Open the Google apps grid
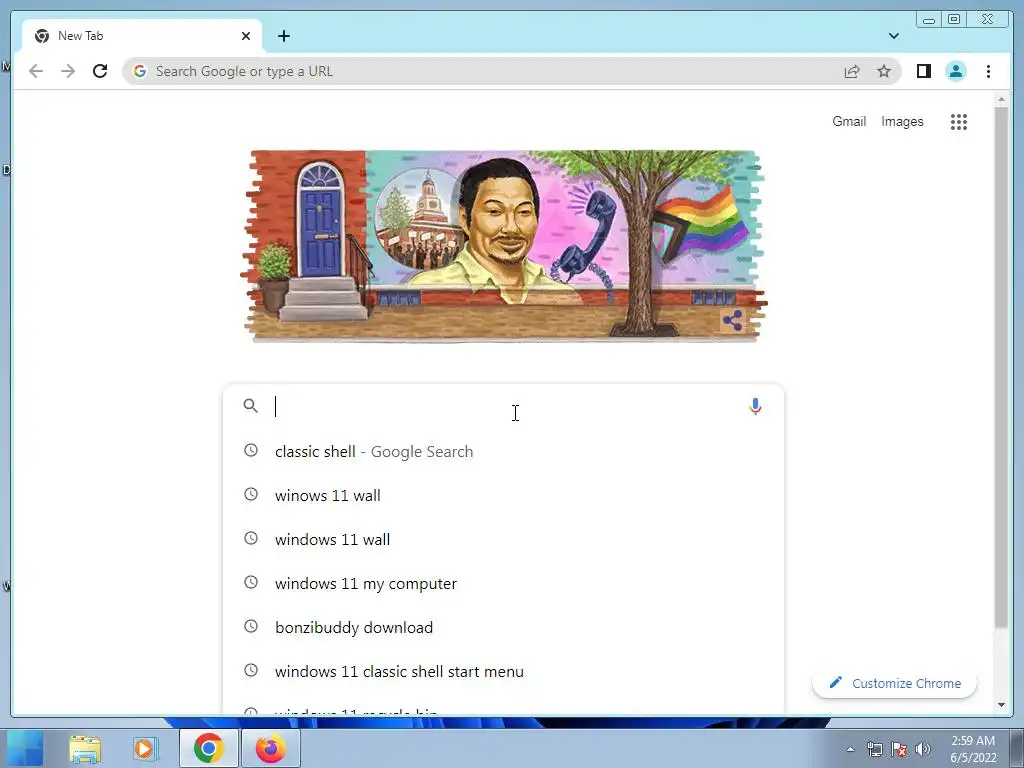The height and width of the screenshot is (768, 1024). click(958, 121)
